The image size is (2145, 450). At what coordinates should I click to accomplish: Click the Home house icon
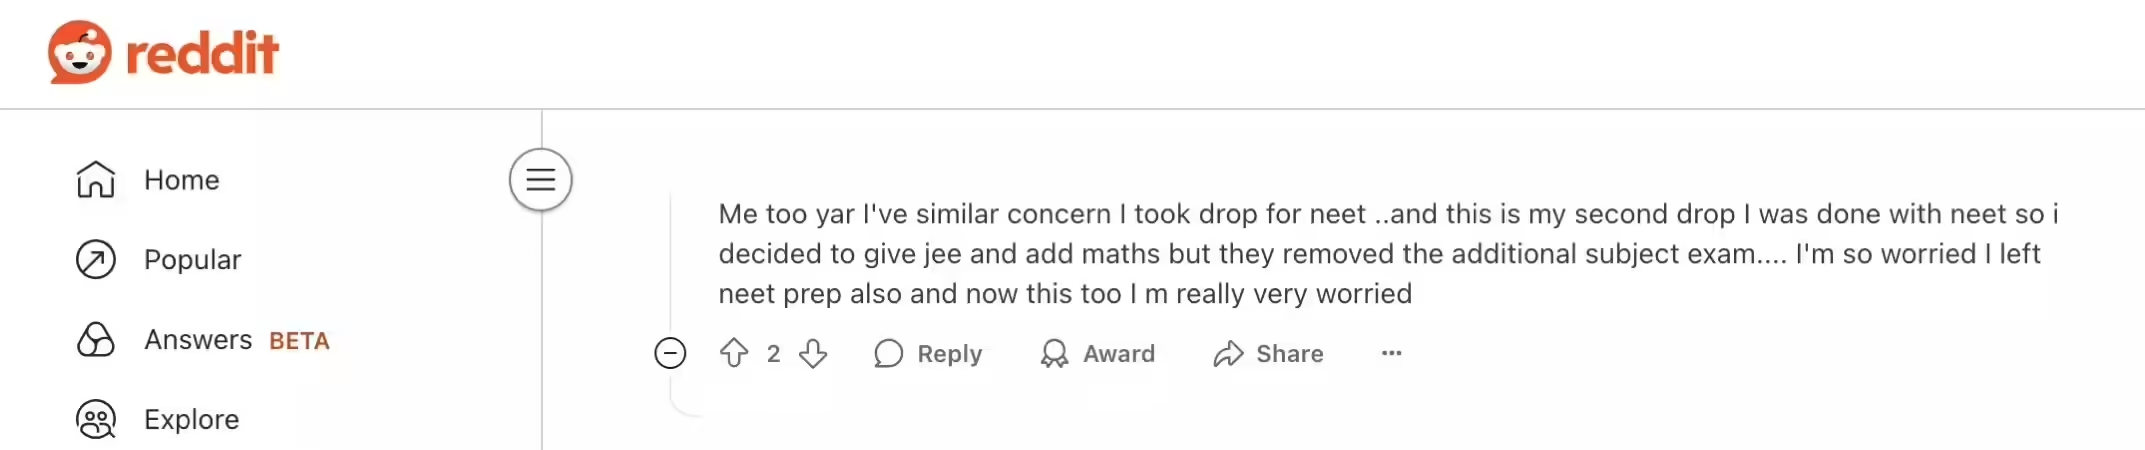tap(96, 180)
